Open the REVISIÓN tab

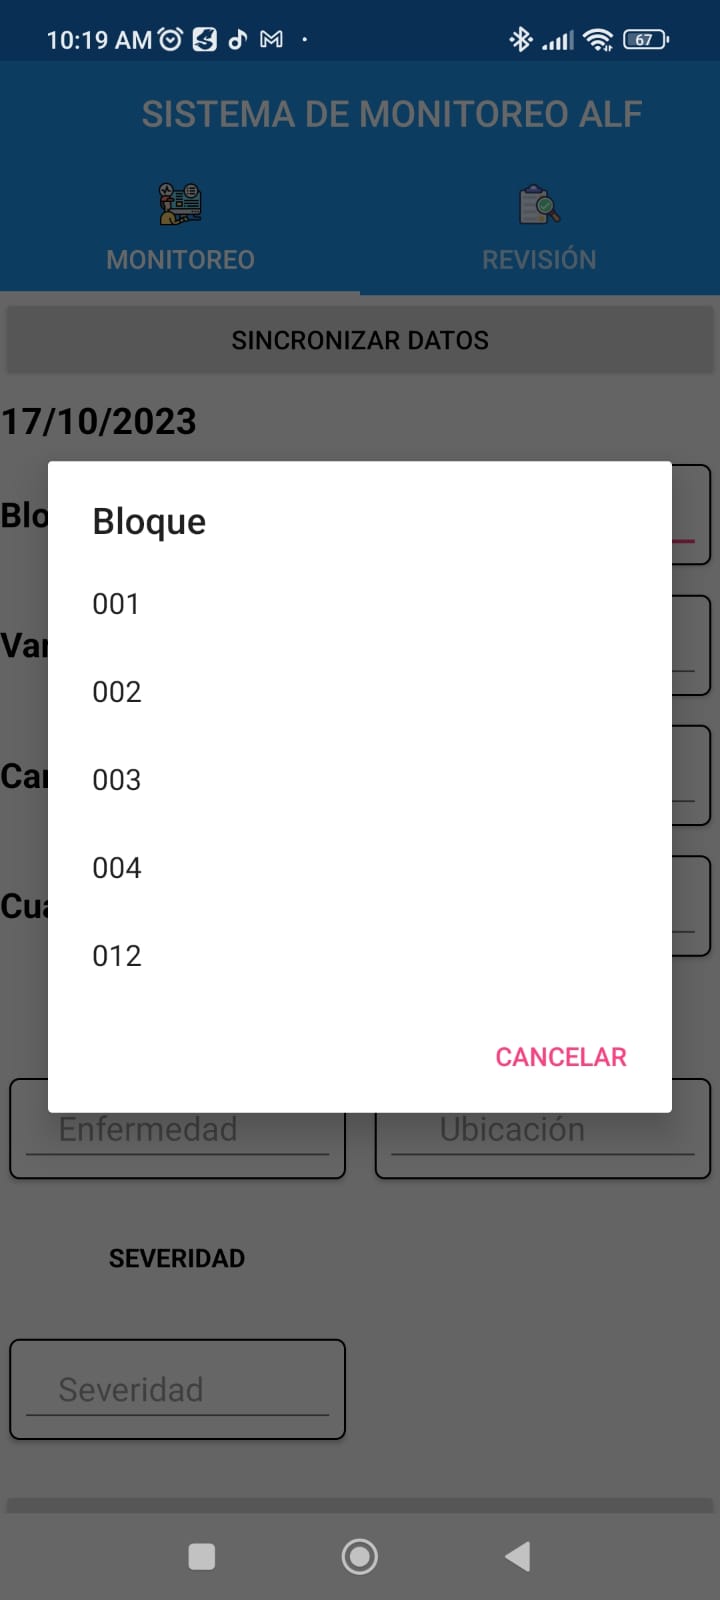539,259
